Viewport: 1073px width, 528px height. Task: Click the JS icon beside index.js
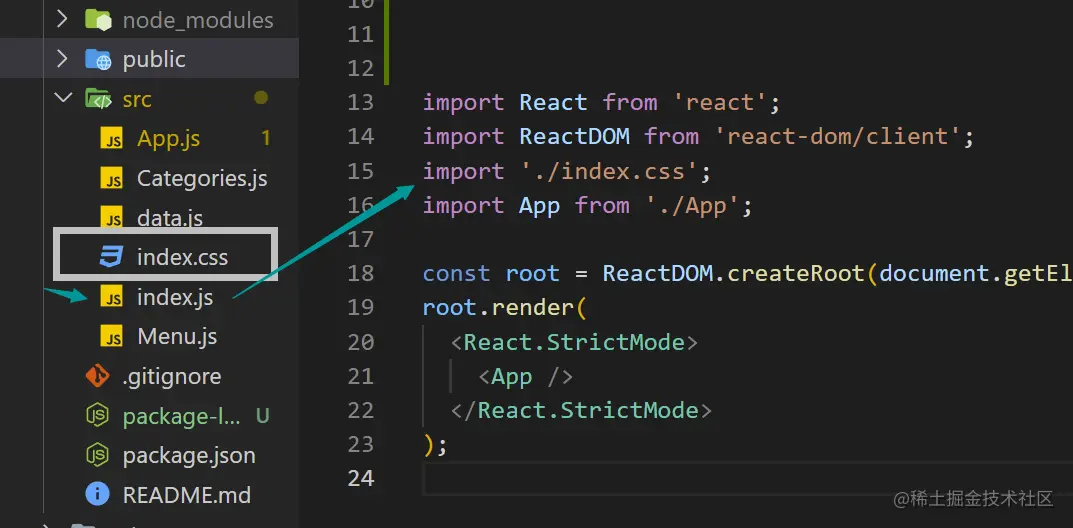pyautogui.click(x=112, y=298)
